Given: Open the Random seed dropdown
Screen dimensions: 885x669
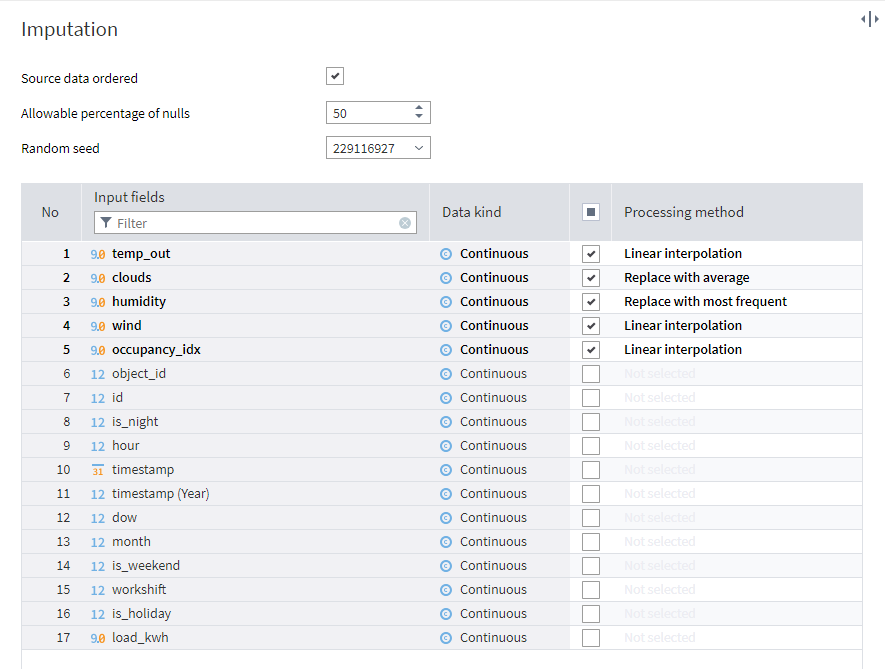Looking at the screenshot, I should coord(418,148).
